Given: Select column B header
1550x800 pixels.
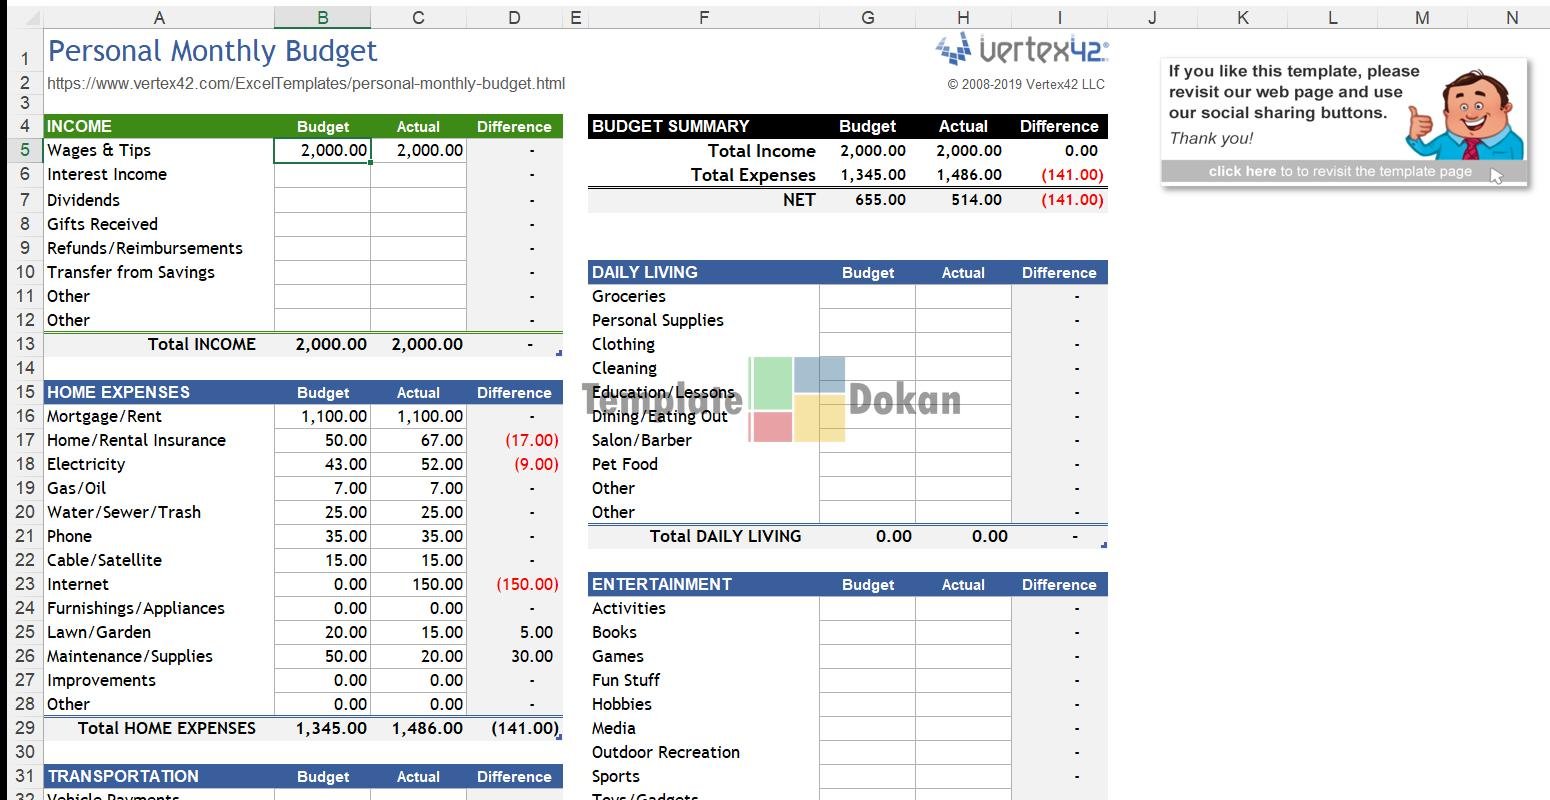Looking at the screenshot, I should click(322, 17).
